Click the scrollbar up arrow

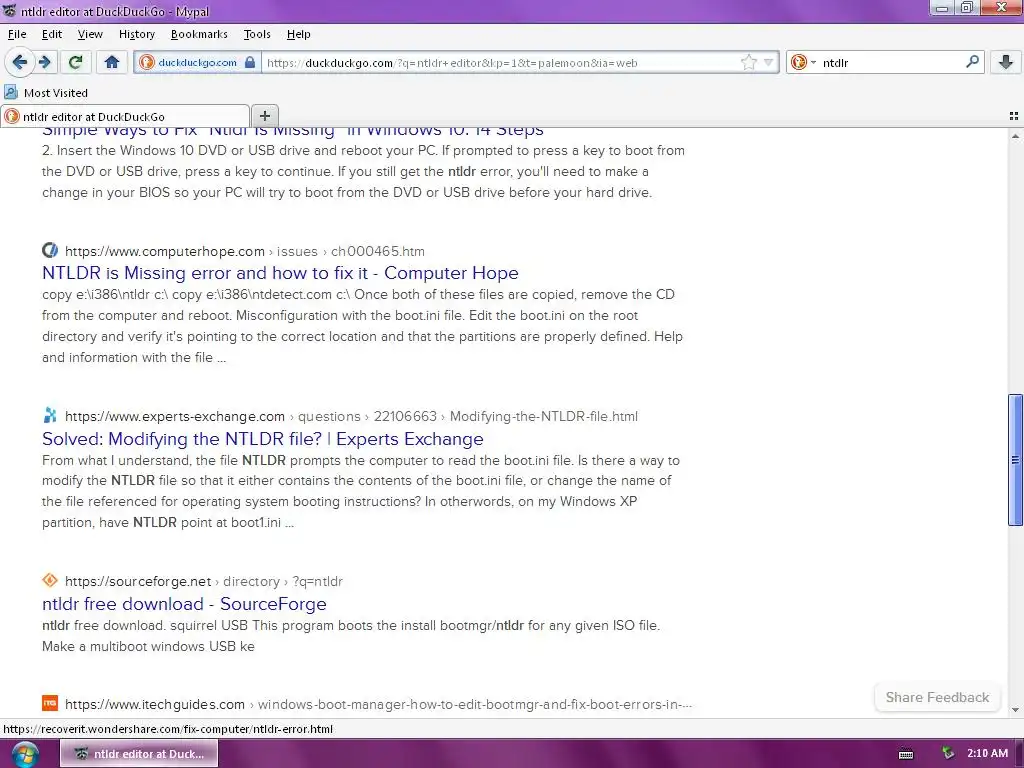(1015, 136)
